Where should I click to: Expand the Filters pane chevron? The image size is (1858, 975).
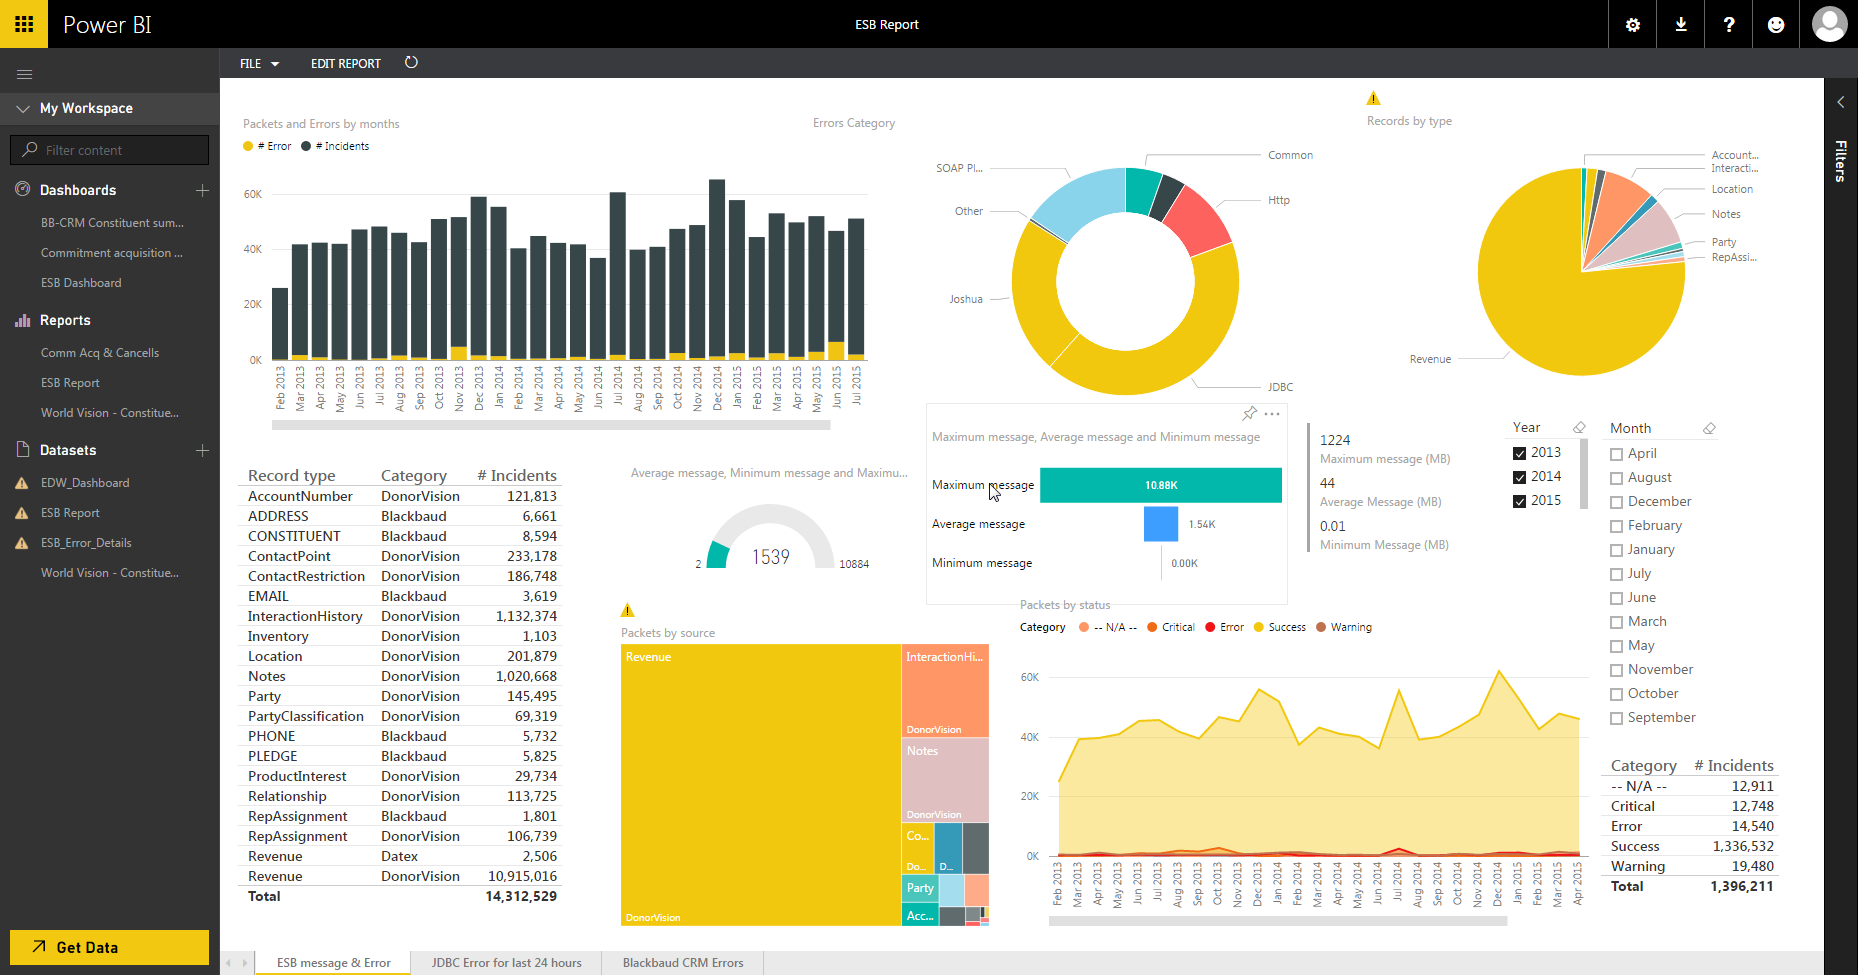(x=1840, y=102)
